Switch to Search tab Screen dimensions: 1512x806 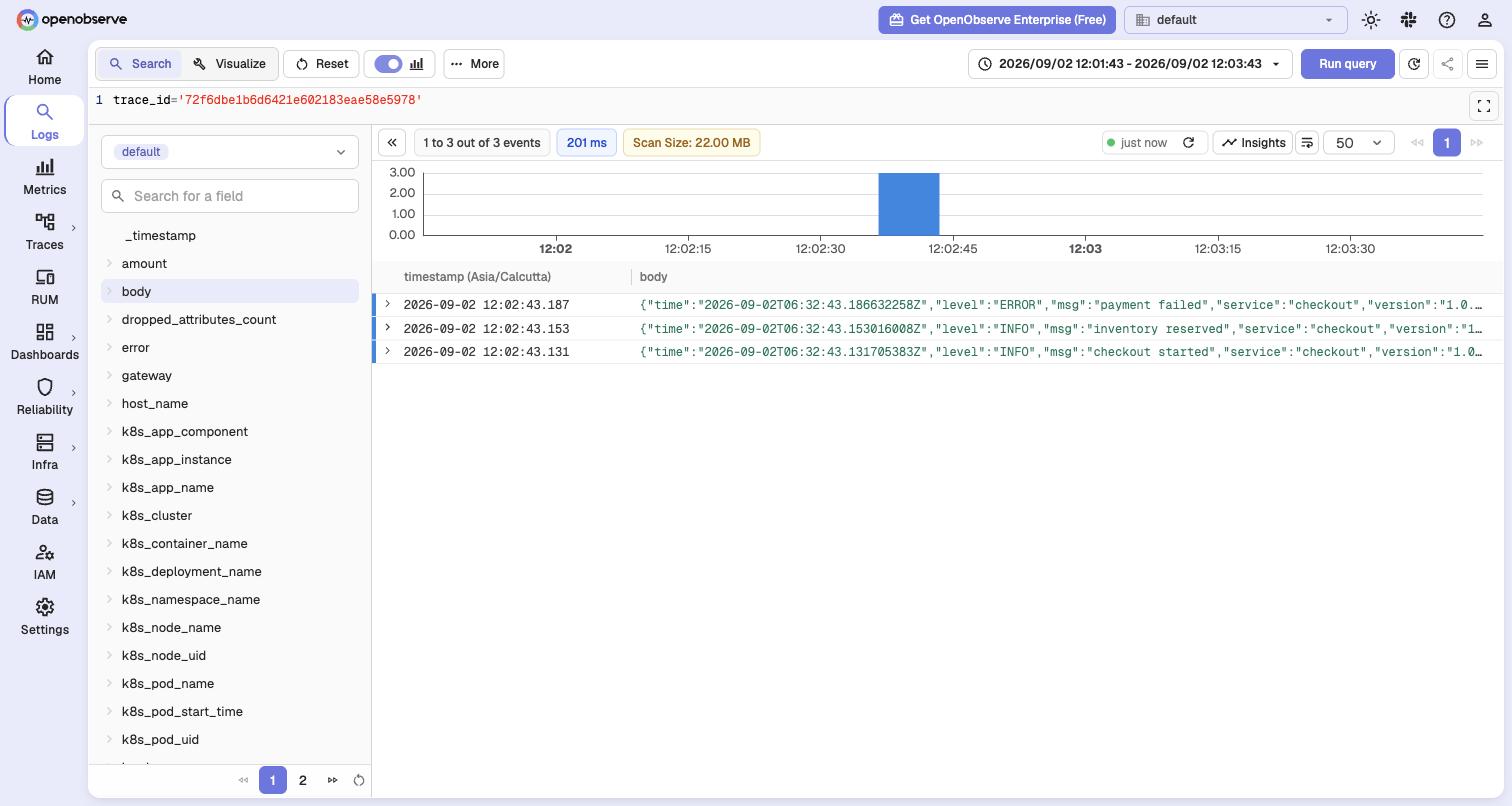[140, 64]
